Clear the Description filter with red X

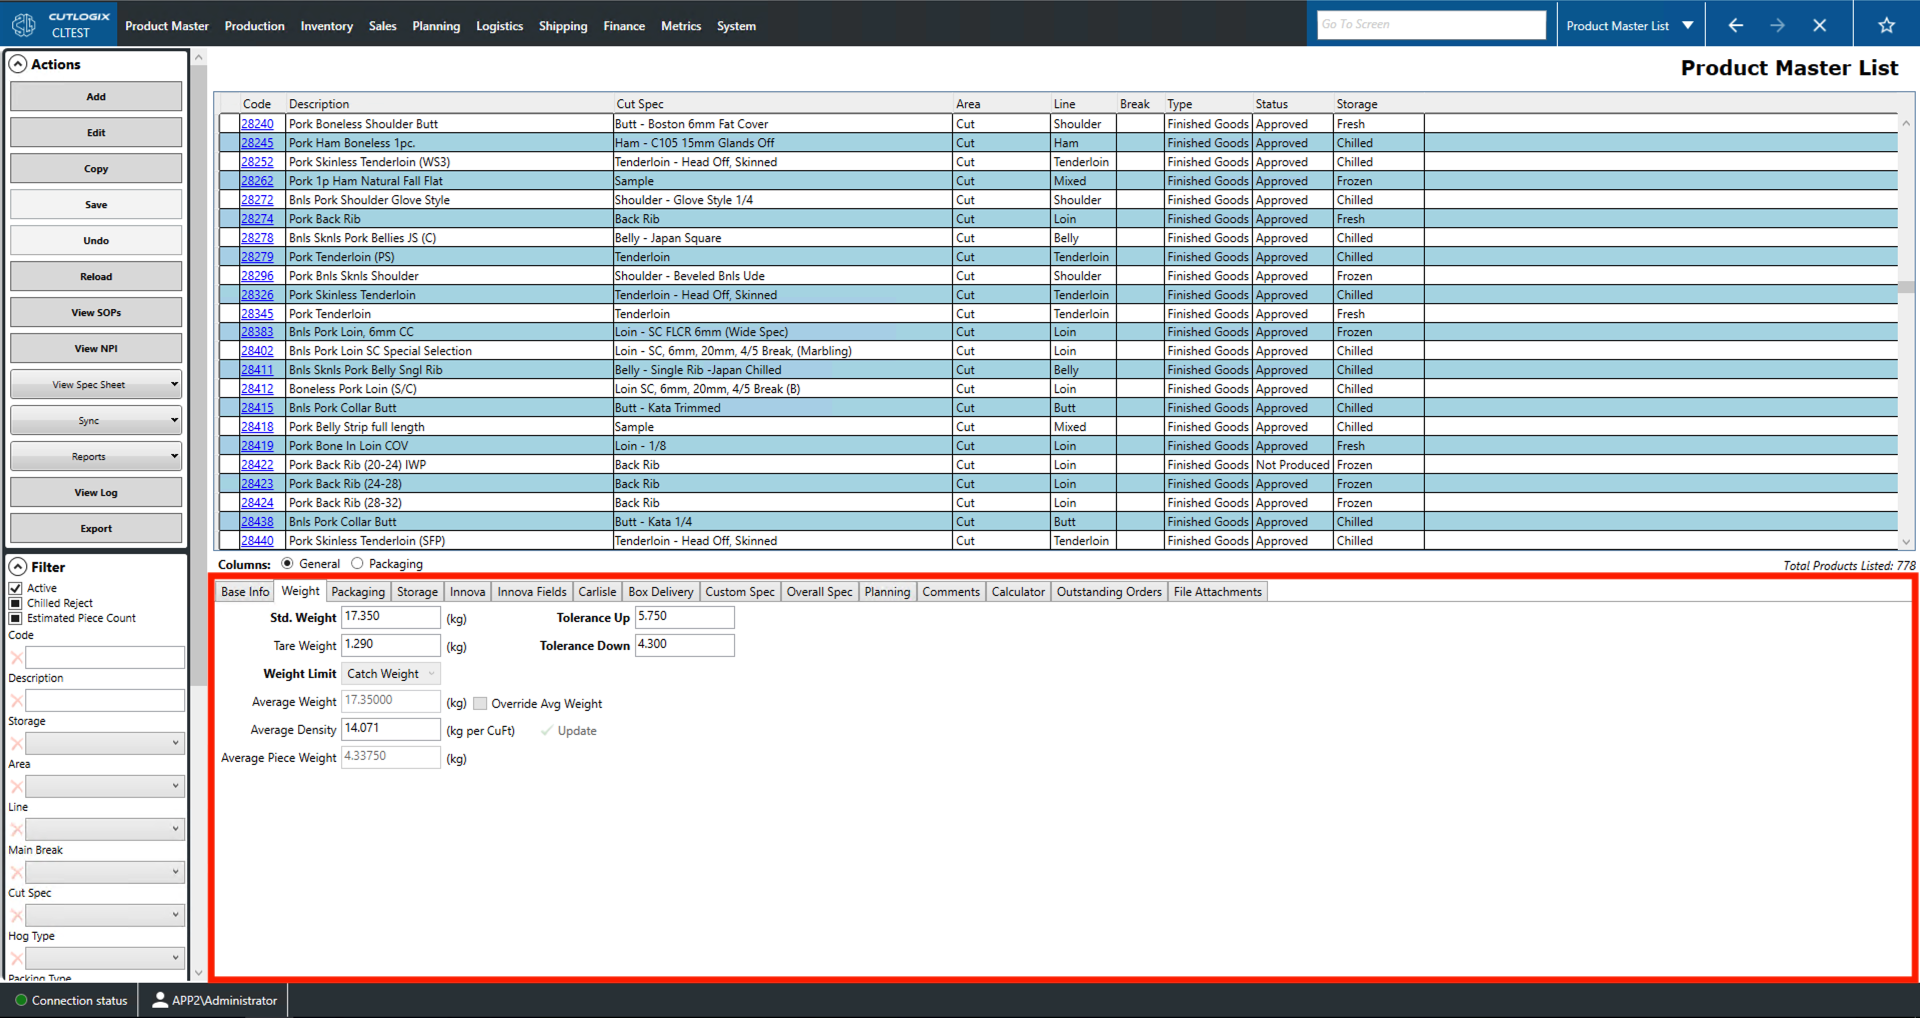(x=15, y=700)
